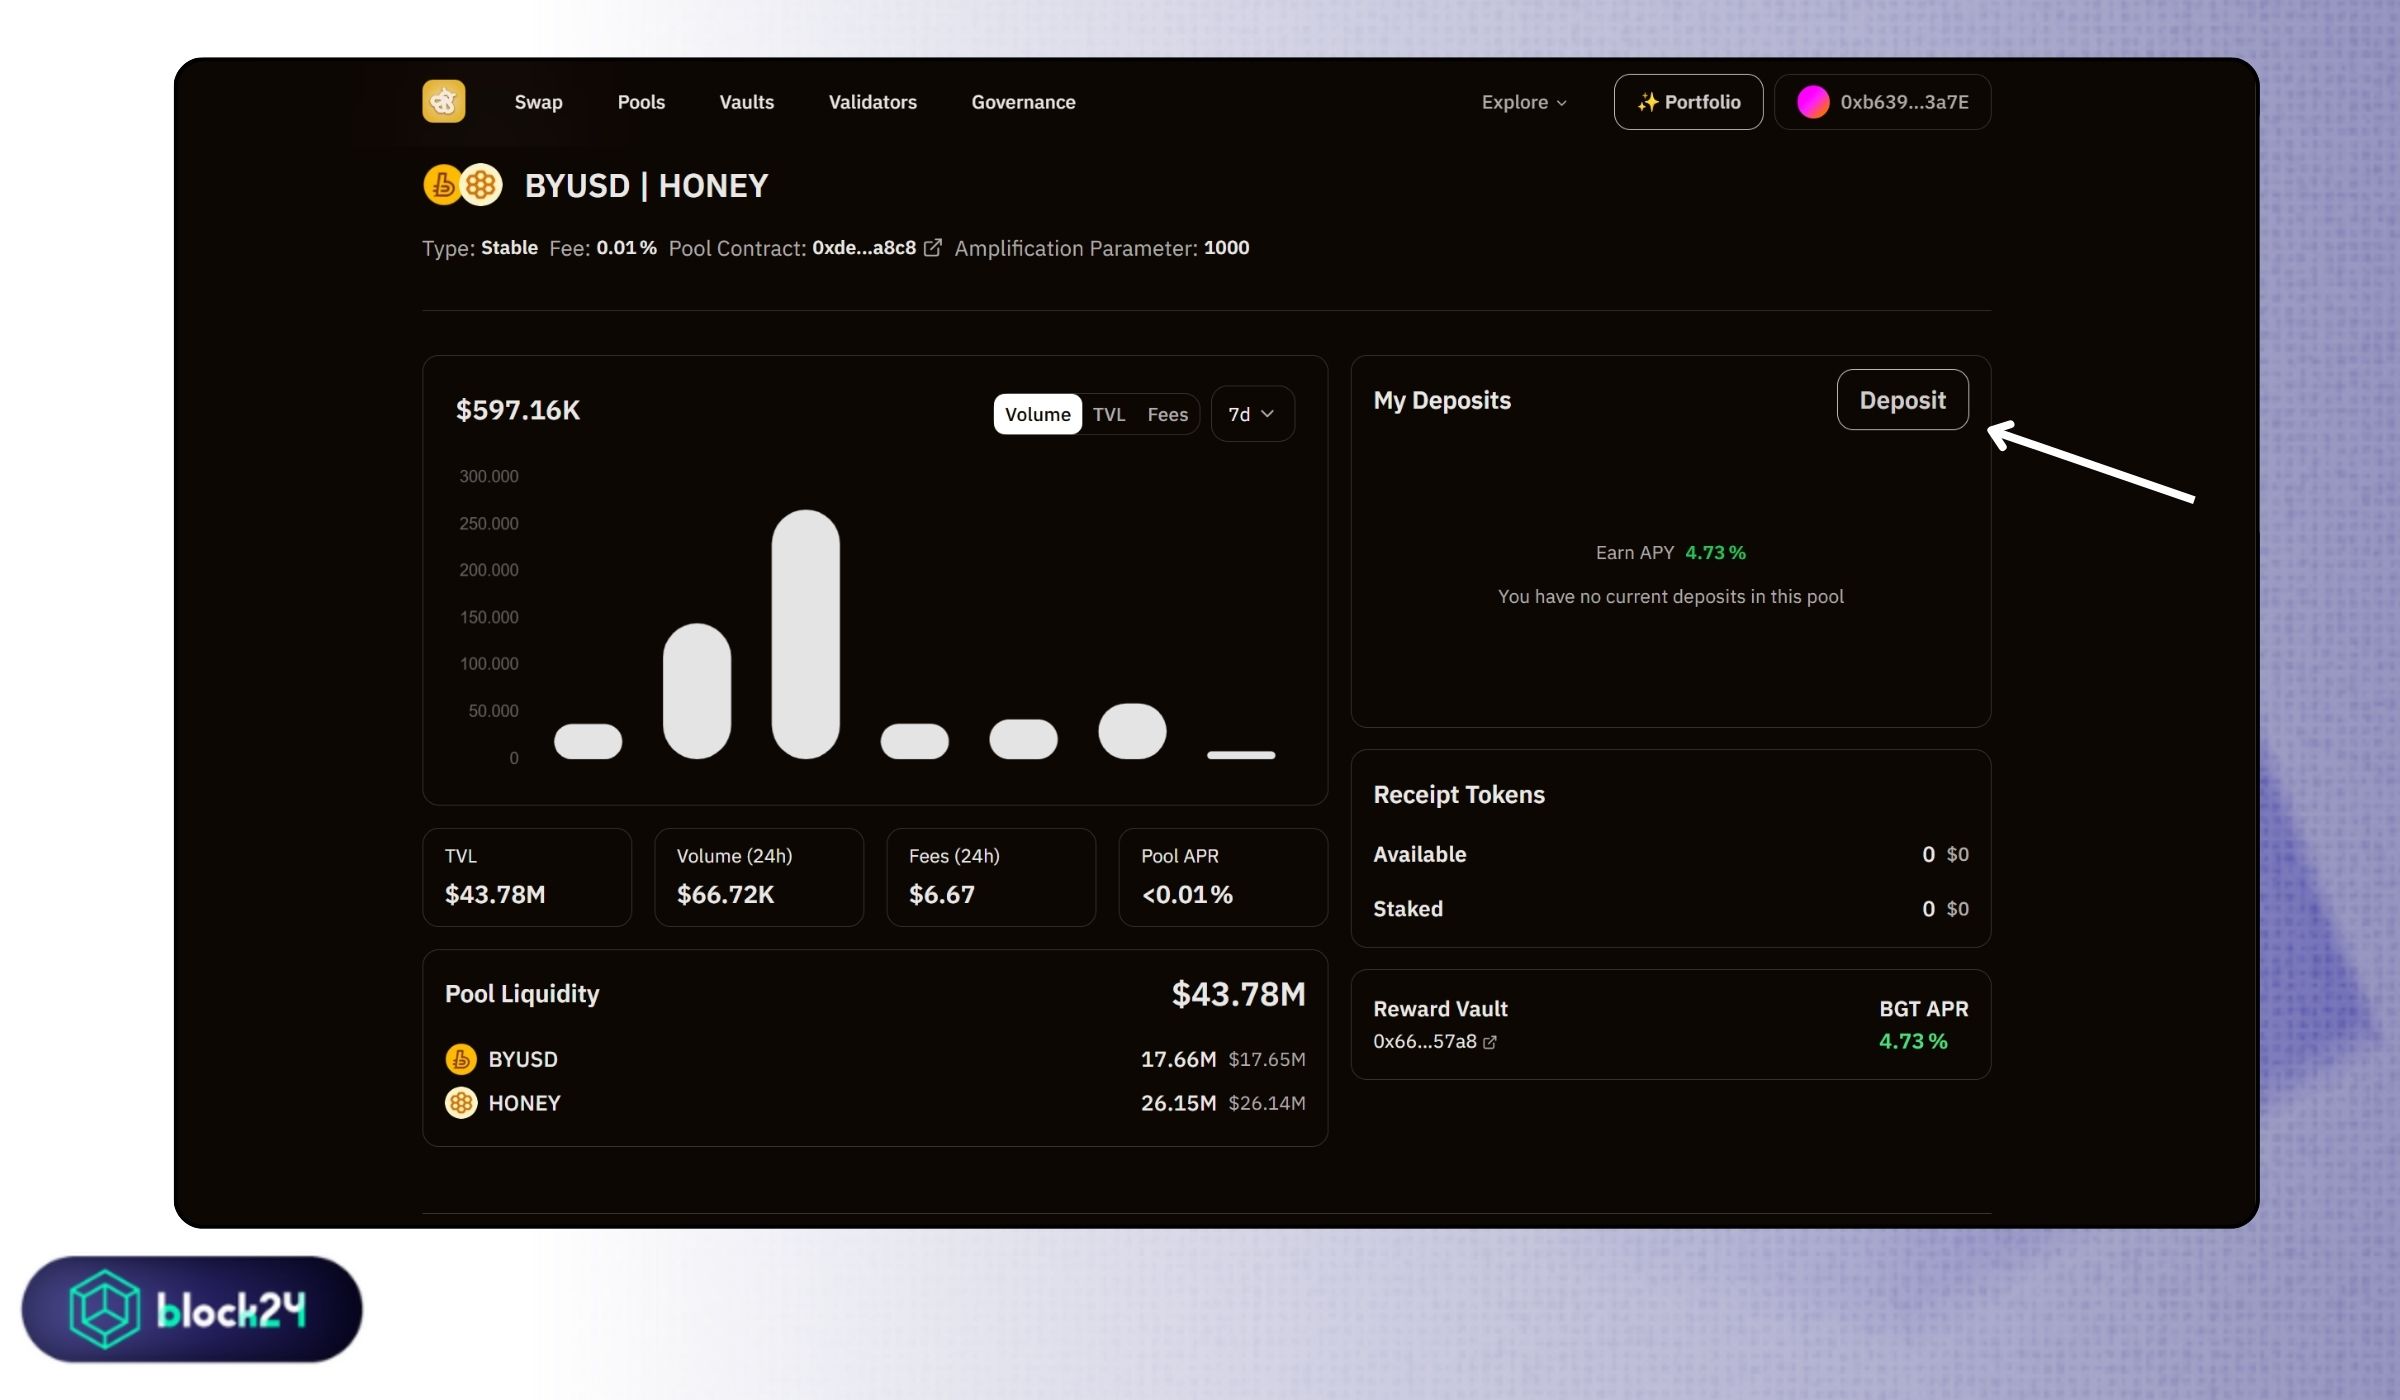Screen dimensions: 2400x1400
Task: Switch the chart to TVL
Action: click(x=1108, y=414)
